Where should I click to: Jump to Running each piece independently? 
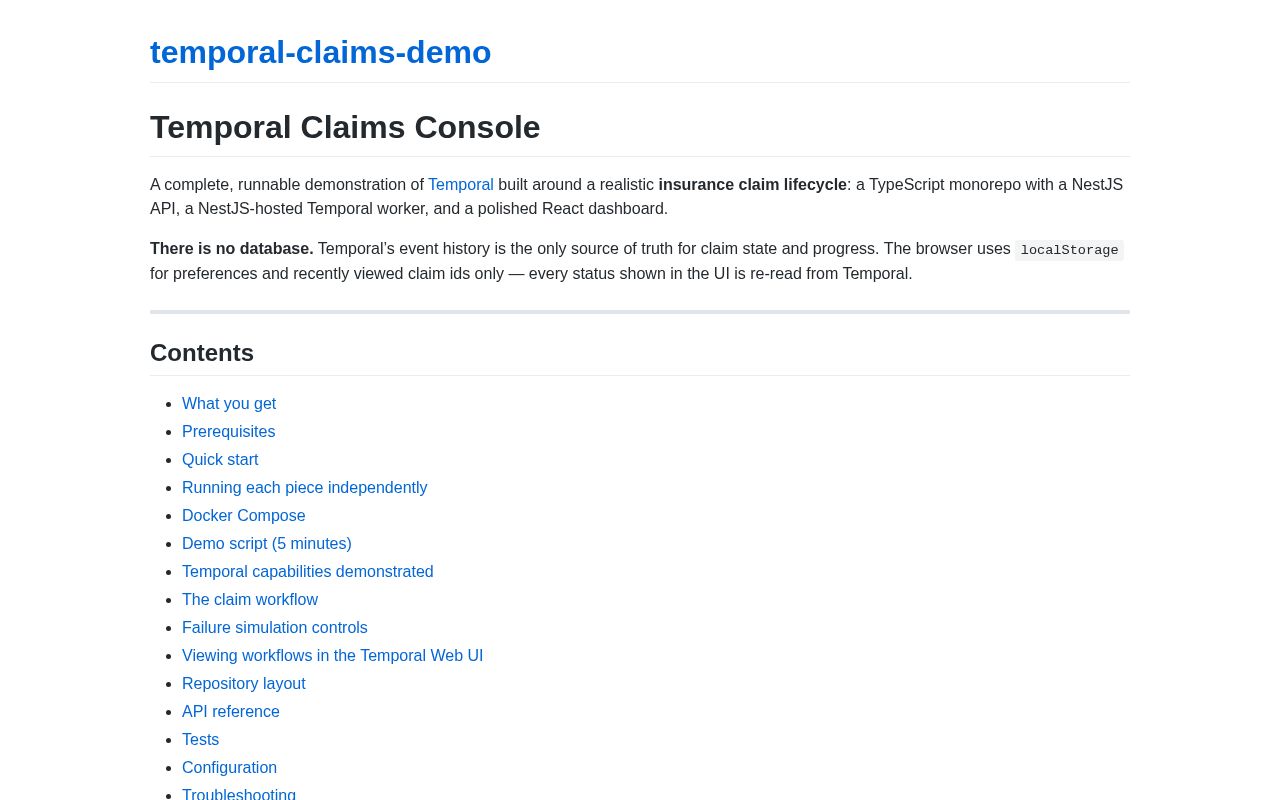click(304, 488)
